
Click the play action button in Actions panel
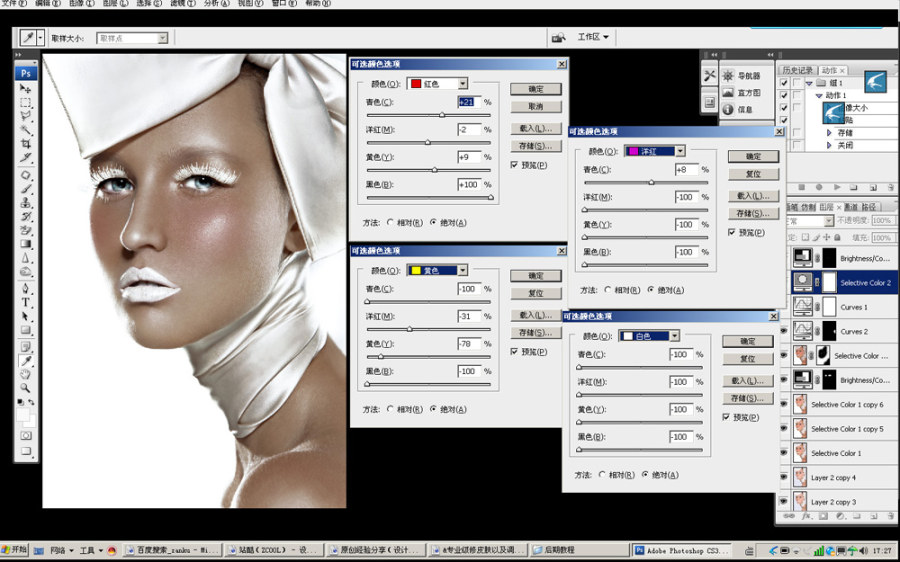click(x=837, y=187)
